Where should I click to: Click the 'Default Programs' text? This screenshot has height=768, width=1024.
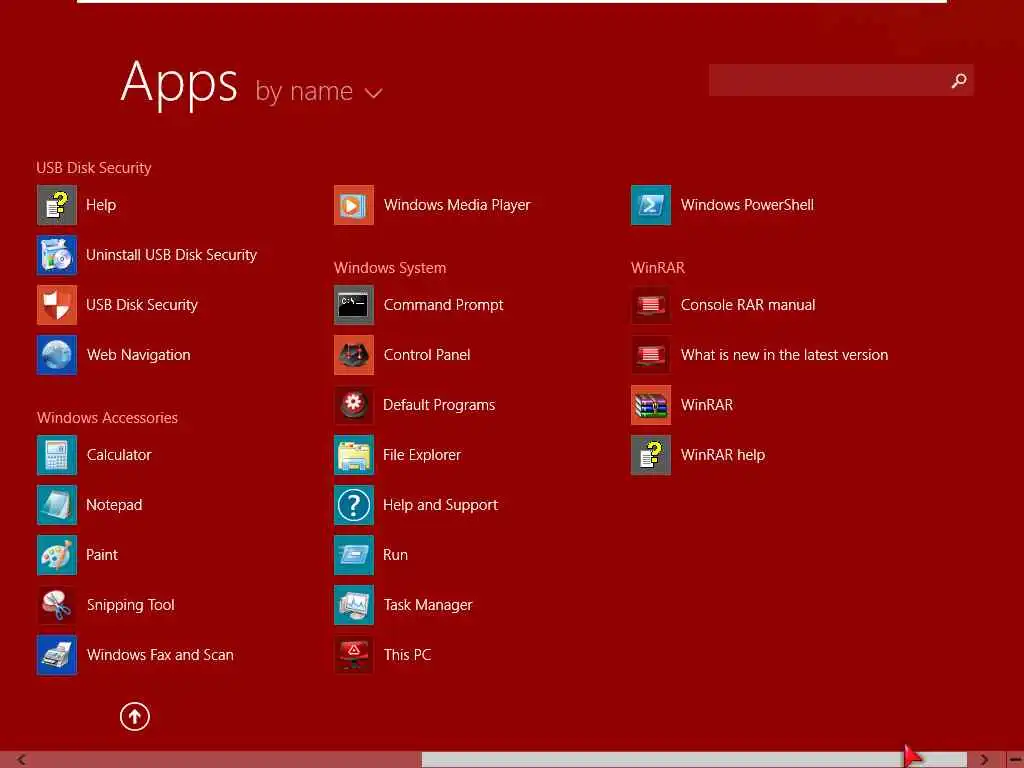(439, 405)
